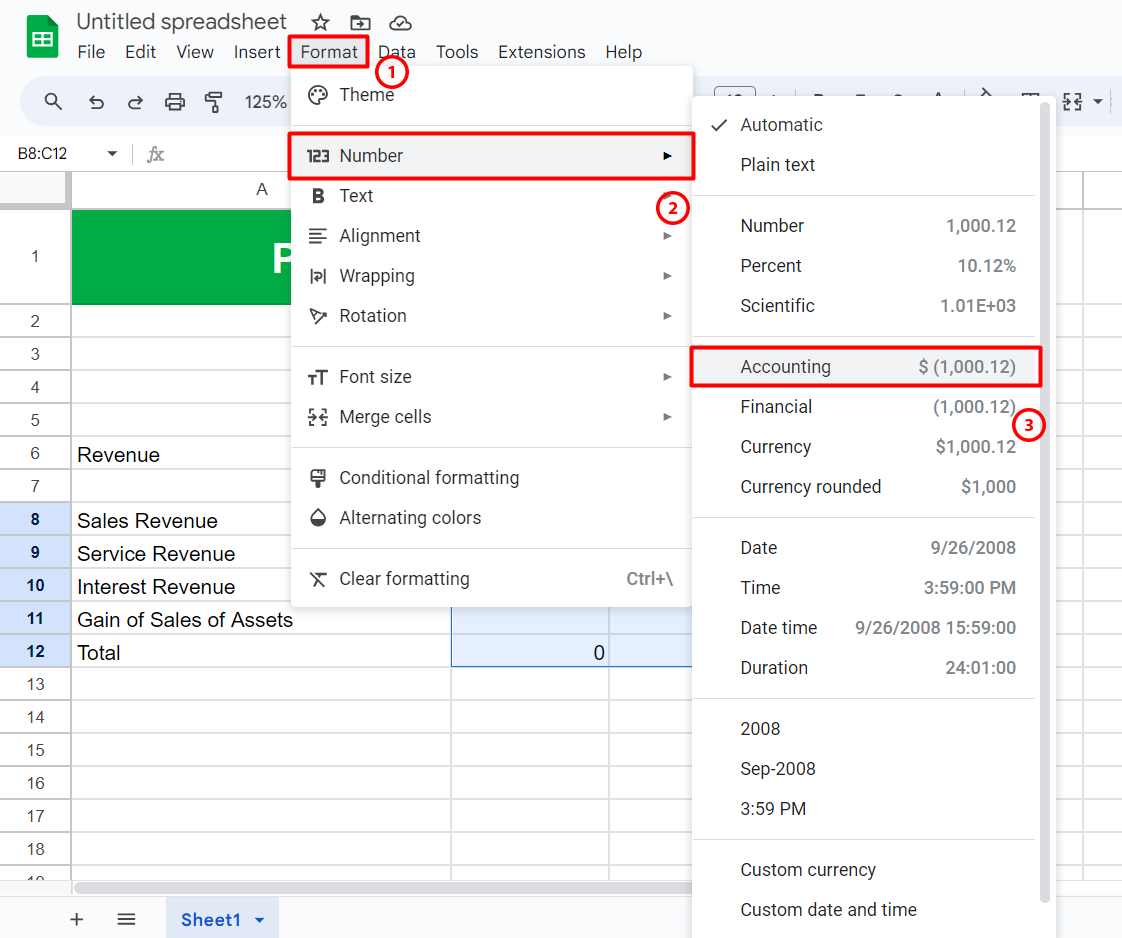Image resolution: width=1122 pixels, height=938 pixels.
Task: Apply the Accounting format
Action: (865, 367)
